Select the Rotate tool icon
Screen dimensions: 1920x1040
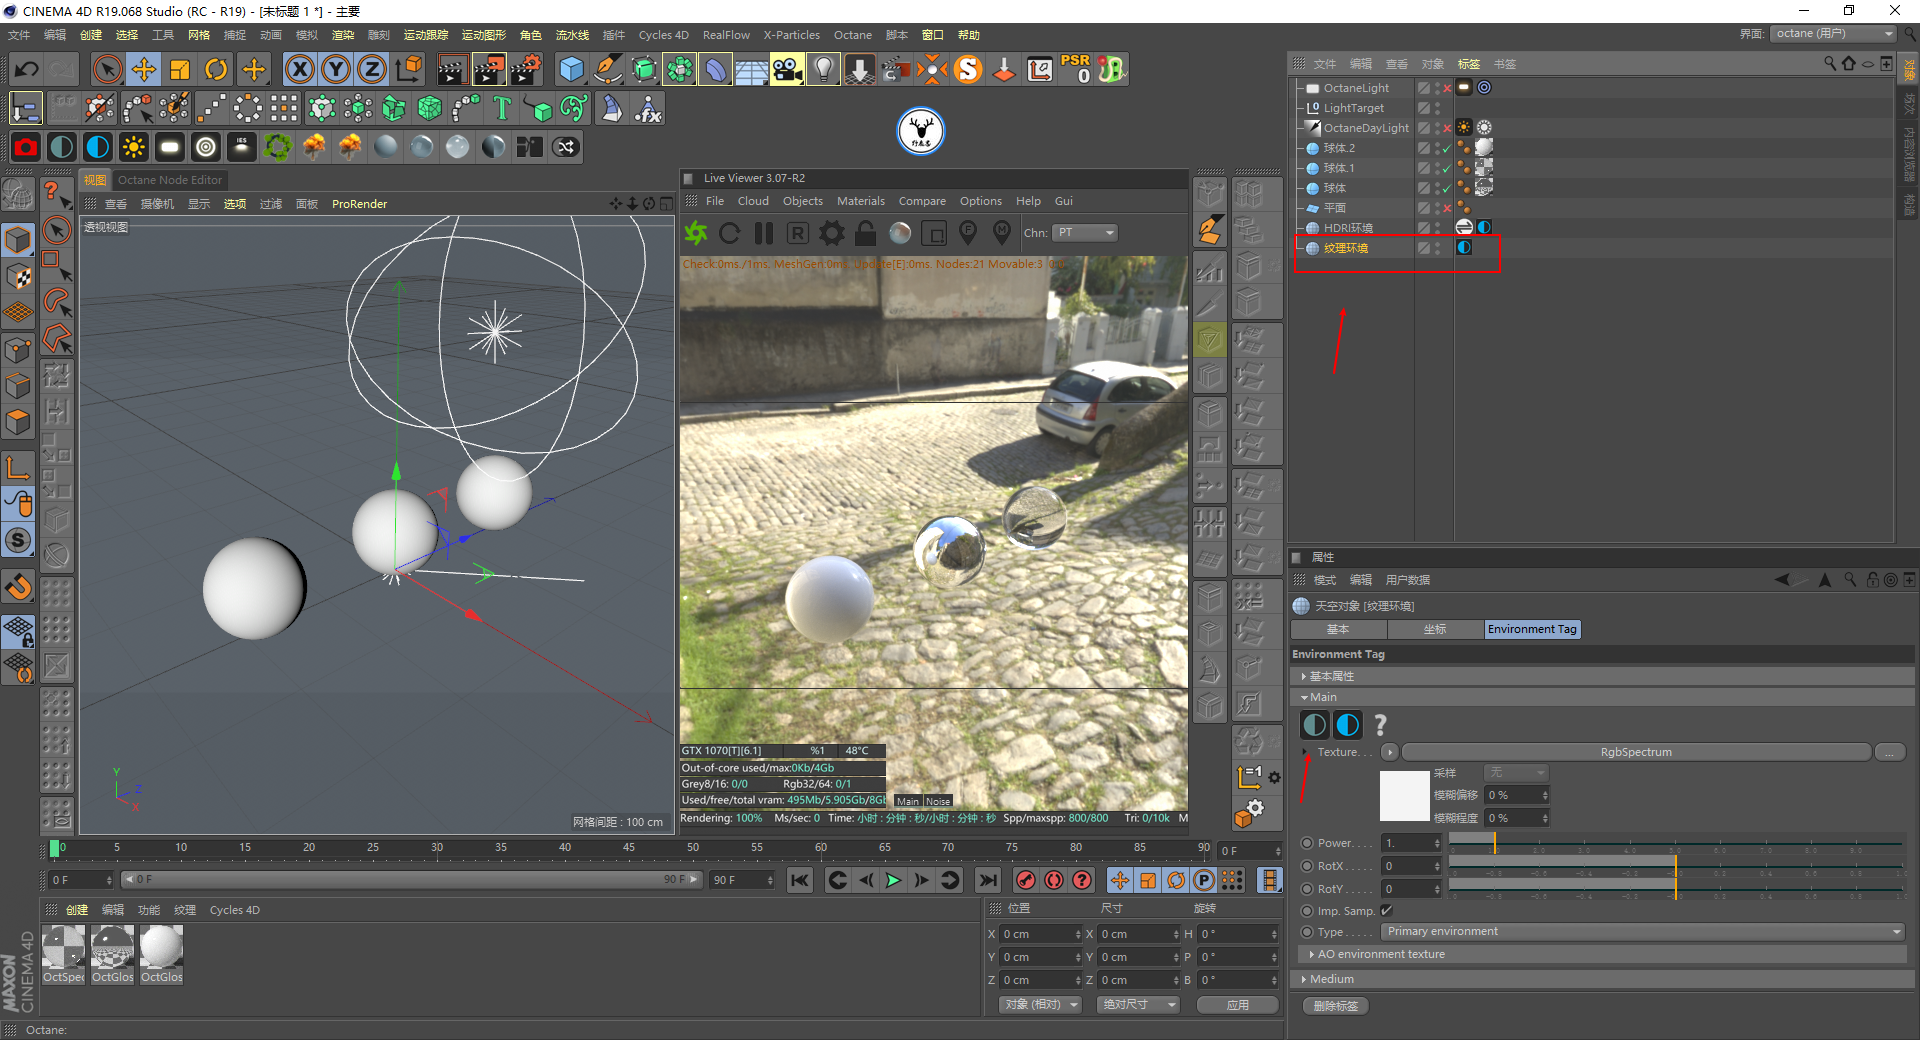(216, 69)
